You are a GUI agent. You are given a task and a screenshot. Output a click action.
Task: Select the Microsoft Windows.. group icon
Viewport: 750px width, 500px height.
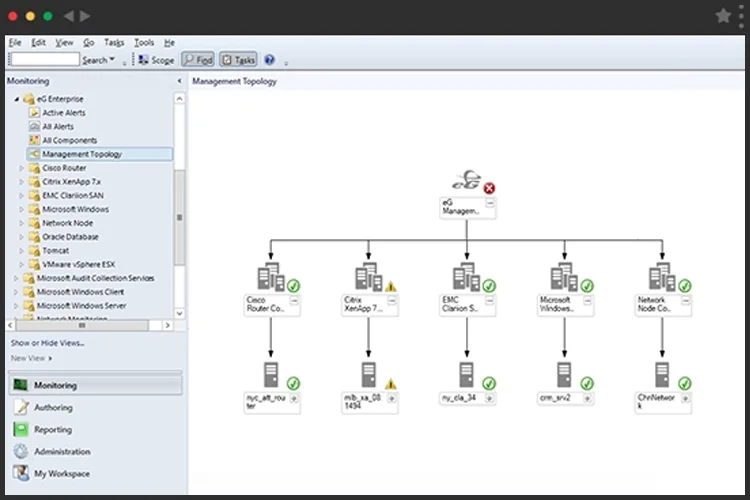[x=564, y=277]
